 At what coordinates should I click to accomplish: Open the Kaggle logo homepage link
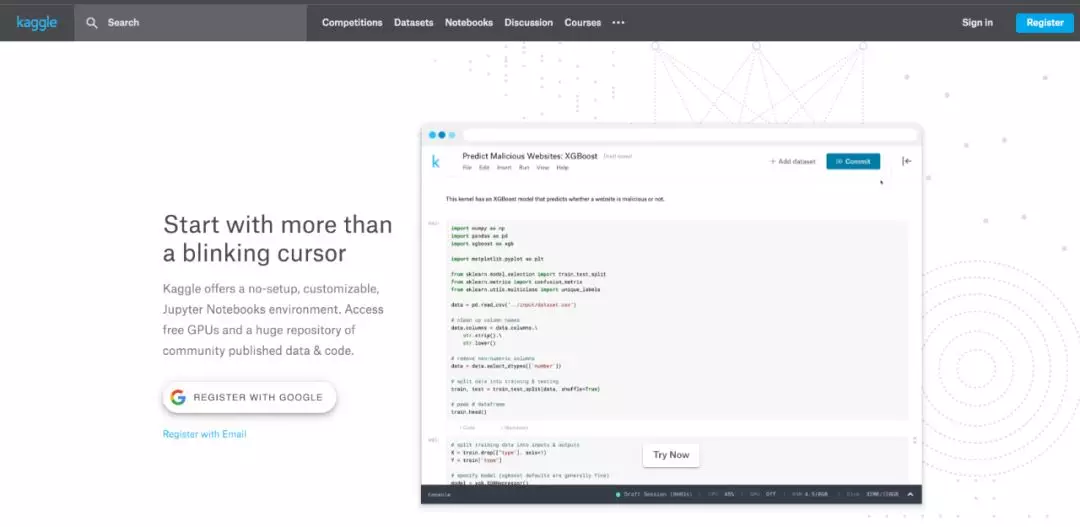point(37,23)
